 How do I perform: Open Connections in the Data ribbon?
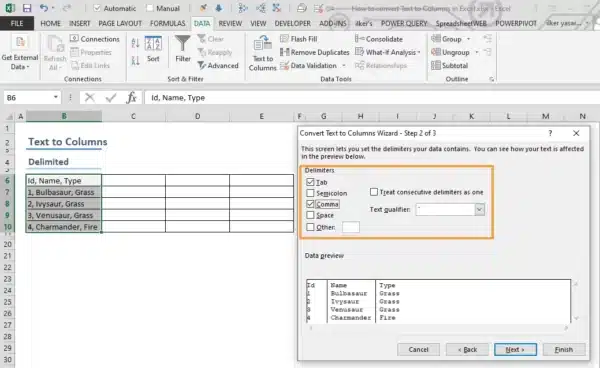95,39
